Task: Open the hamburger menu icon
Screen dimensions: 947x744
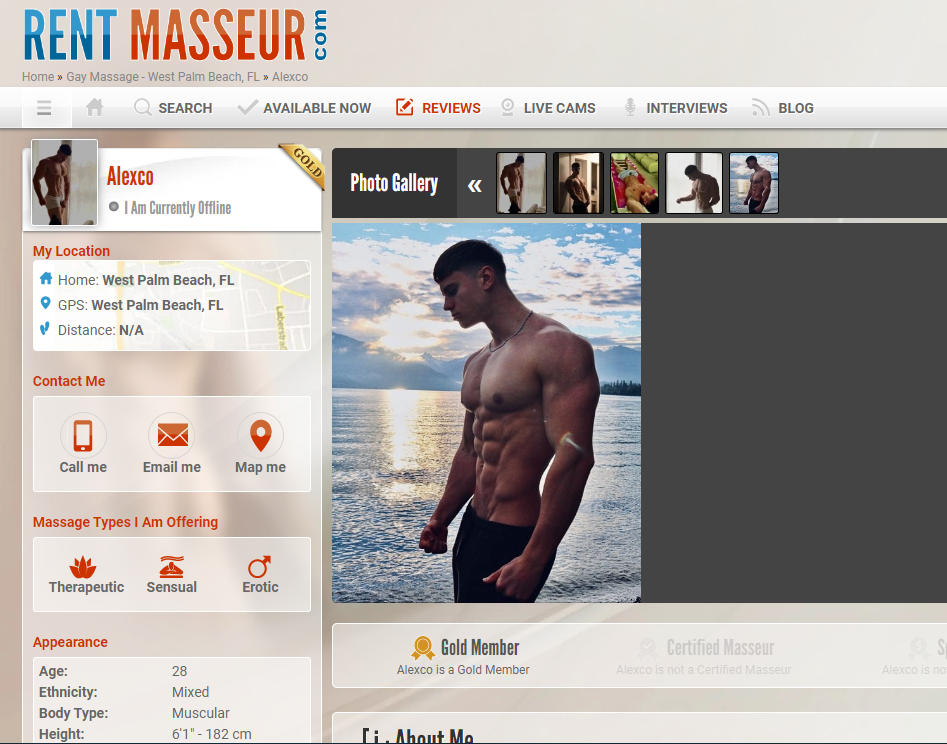Action: tap(44, 108)
